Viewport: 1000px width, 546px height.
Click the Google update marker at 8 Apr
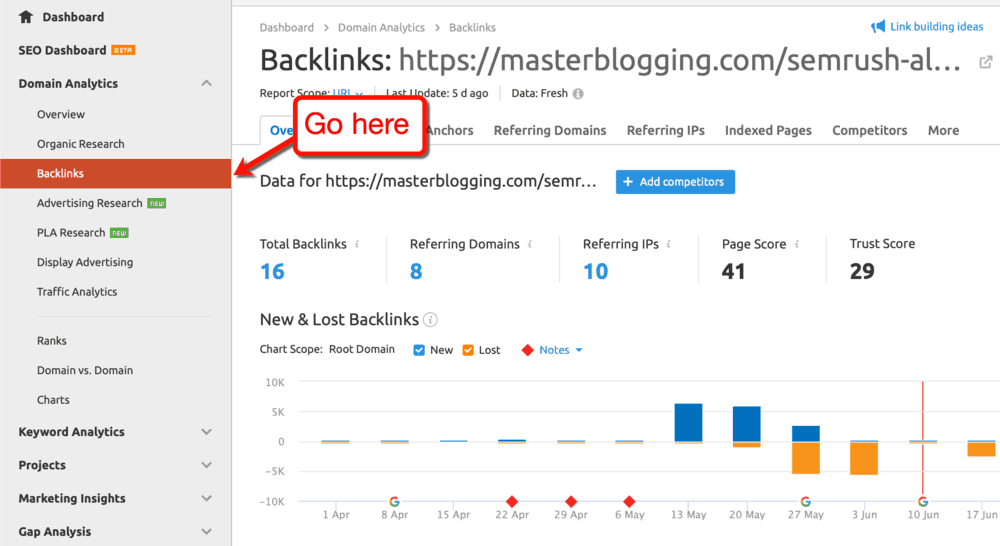tap(395, 502)
